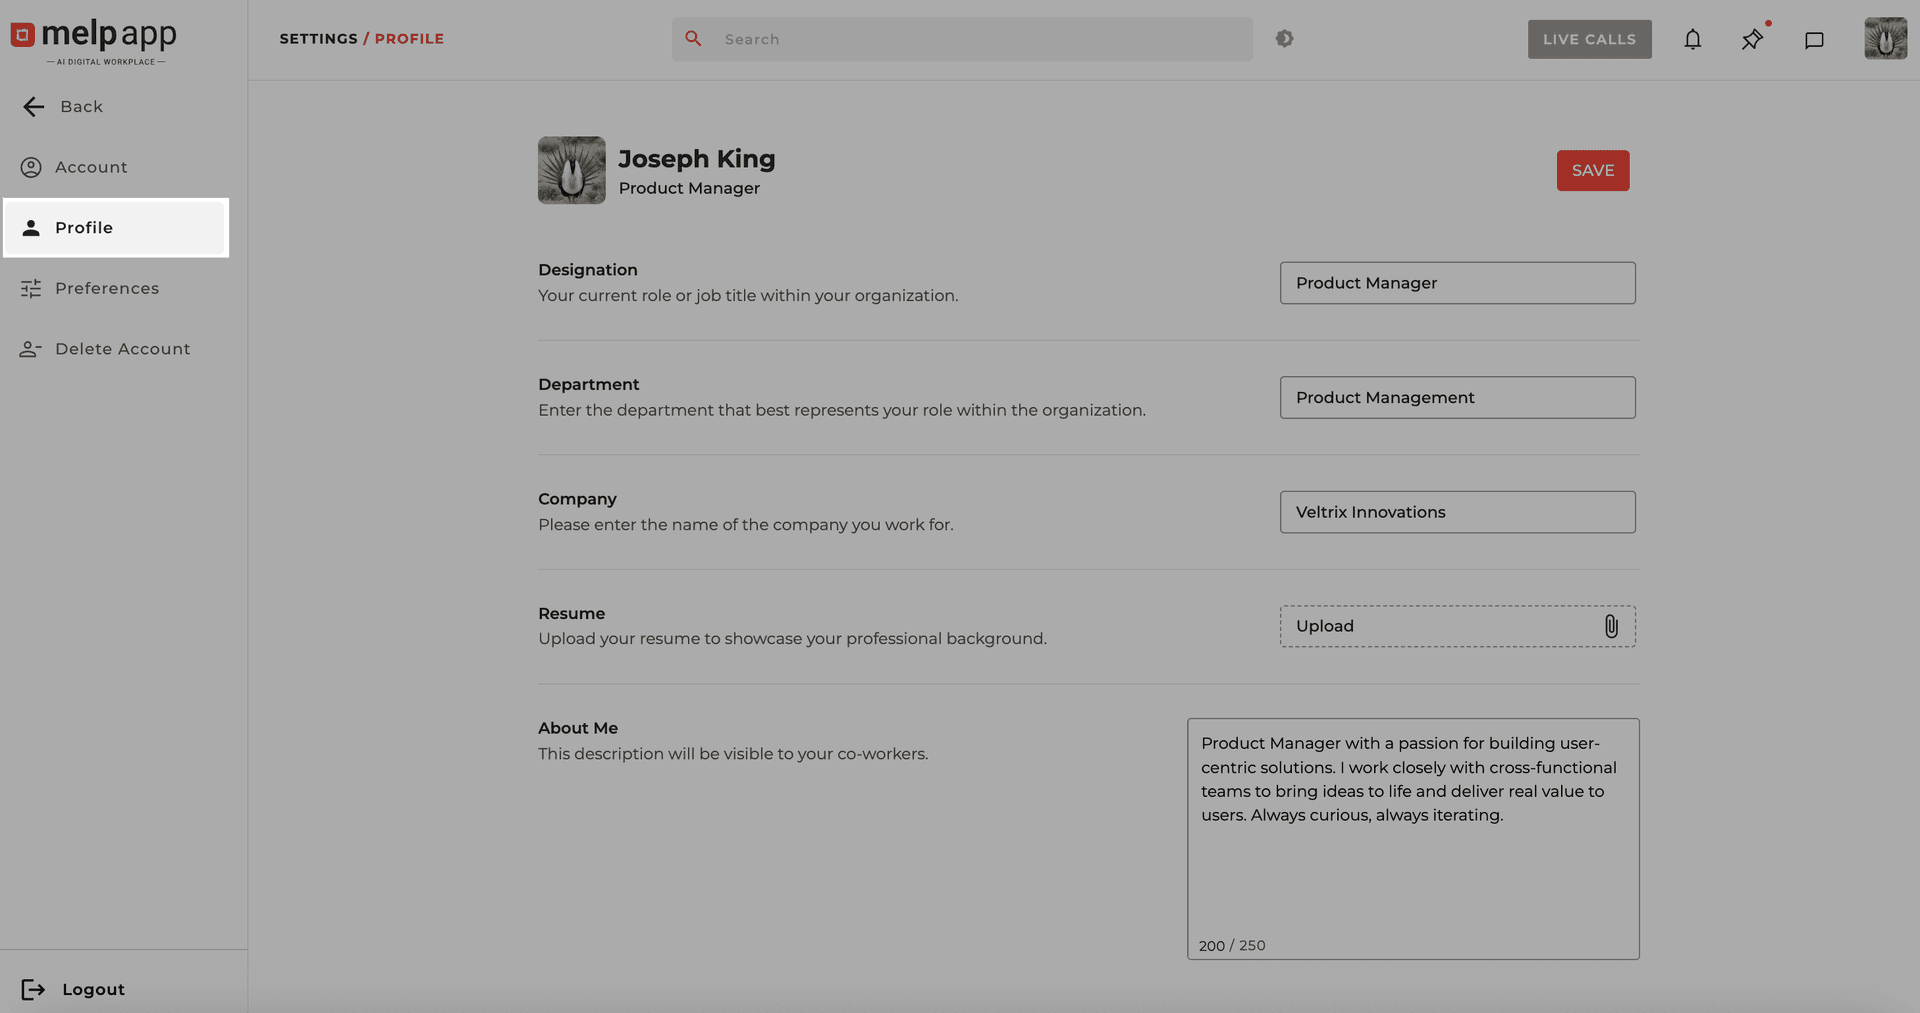This screenshot has height=1013, width=1920.
Task: Click Joseph King's profile picture
Action: click(571, 170)
